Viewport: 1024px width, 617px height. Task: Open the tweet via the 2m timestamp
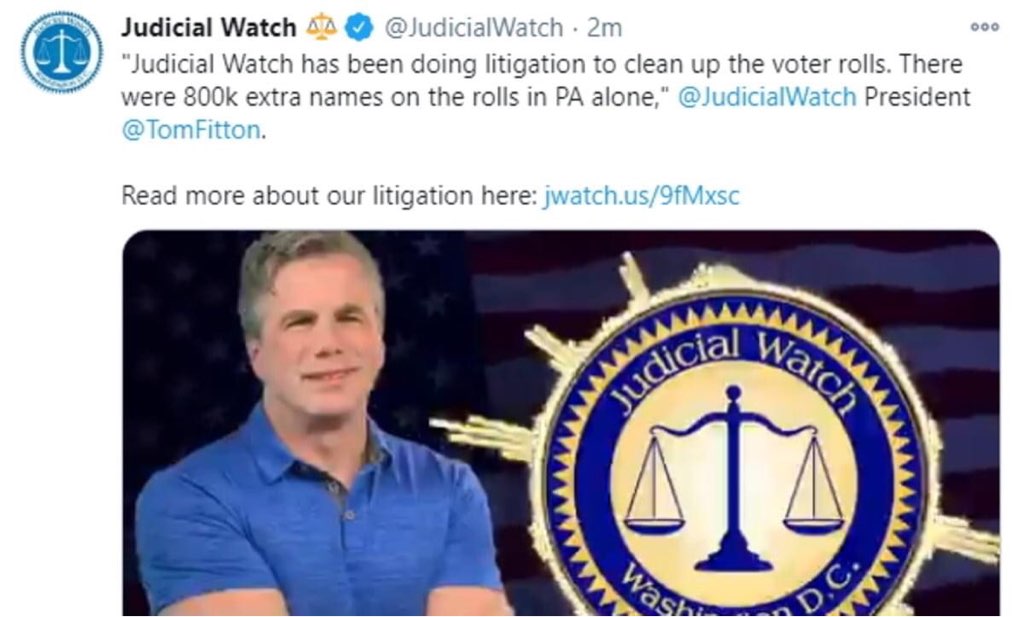[604, 27]
